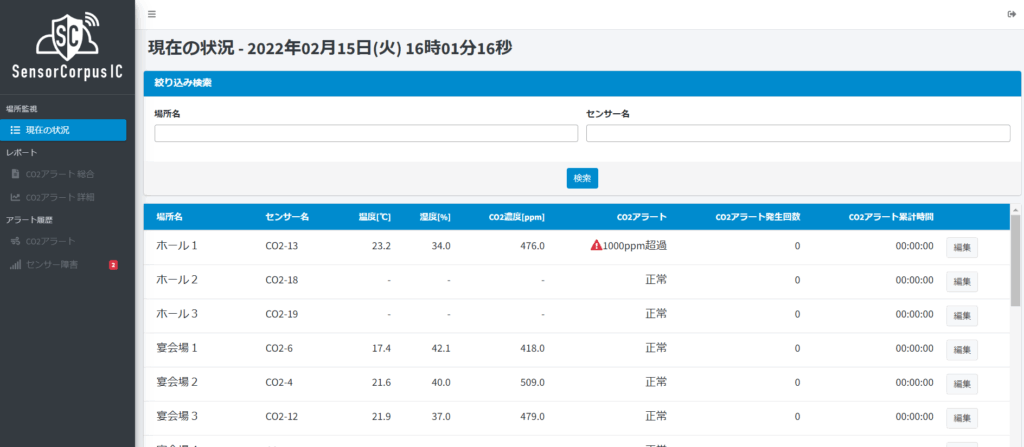
Task: Click the logout icon at top right
Action: click(x=1011, y=14)
